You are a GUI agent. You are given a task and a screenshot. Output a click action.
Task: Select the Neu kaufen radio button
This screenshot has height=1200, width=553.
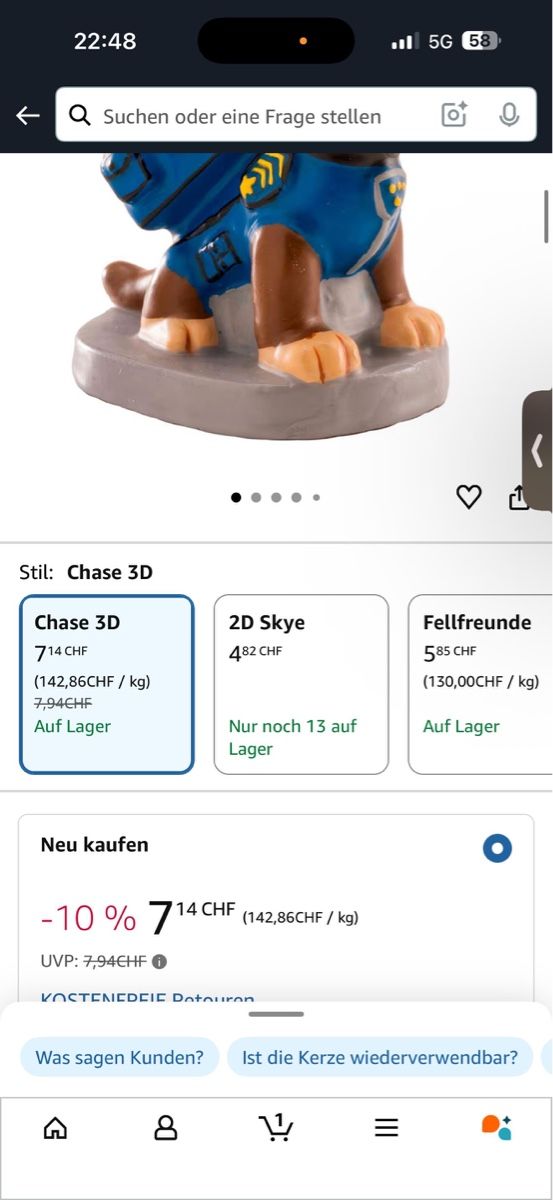pos(497,849)
